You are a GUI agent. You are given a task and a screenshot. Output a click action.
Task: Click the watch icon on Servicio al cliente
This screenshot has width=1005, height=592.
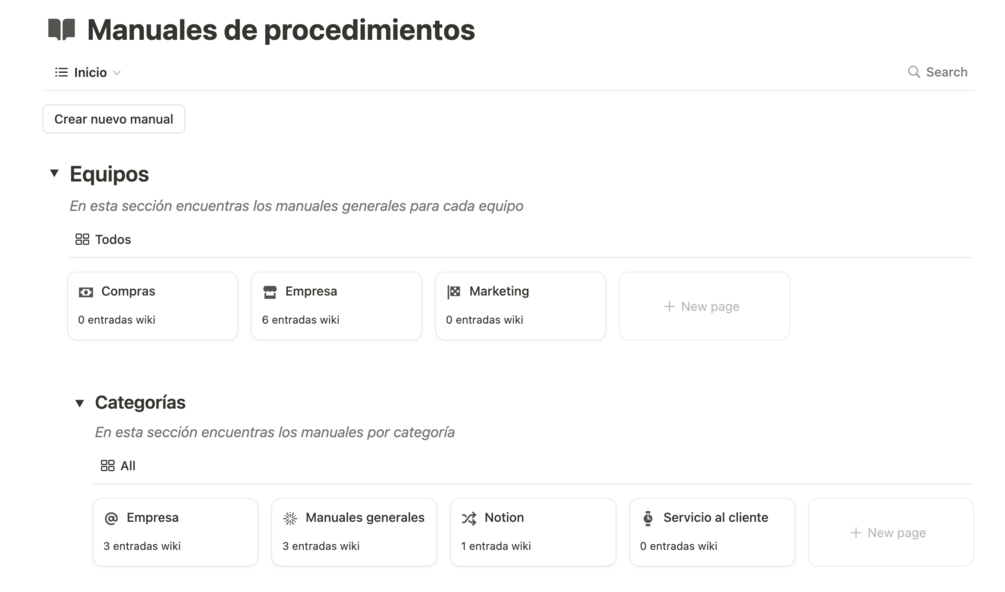coord(648,518)
